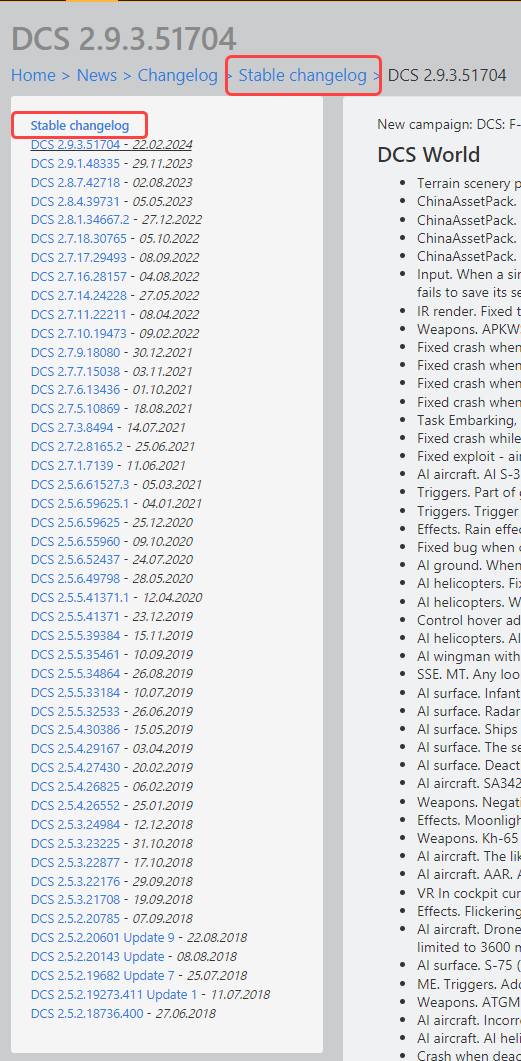
Task: Open DCS 2.7.6.13436 changelog
Action: click(75, 390)
